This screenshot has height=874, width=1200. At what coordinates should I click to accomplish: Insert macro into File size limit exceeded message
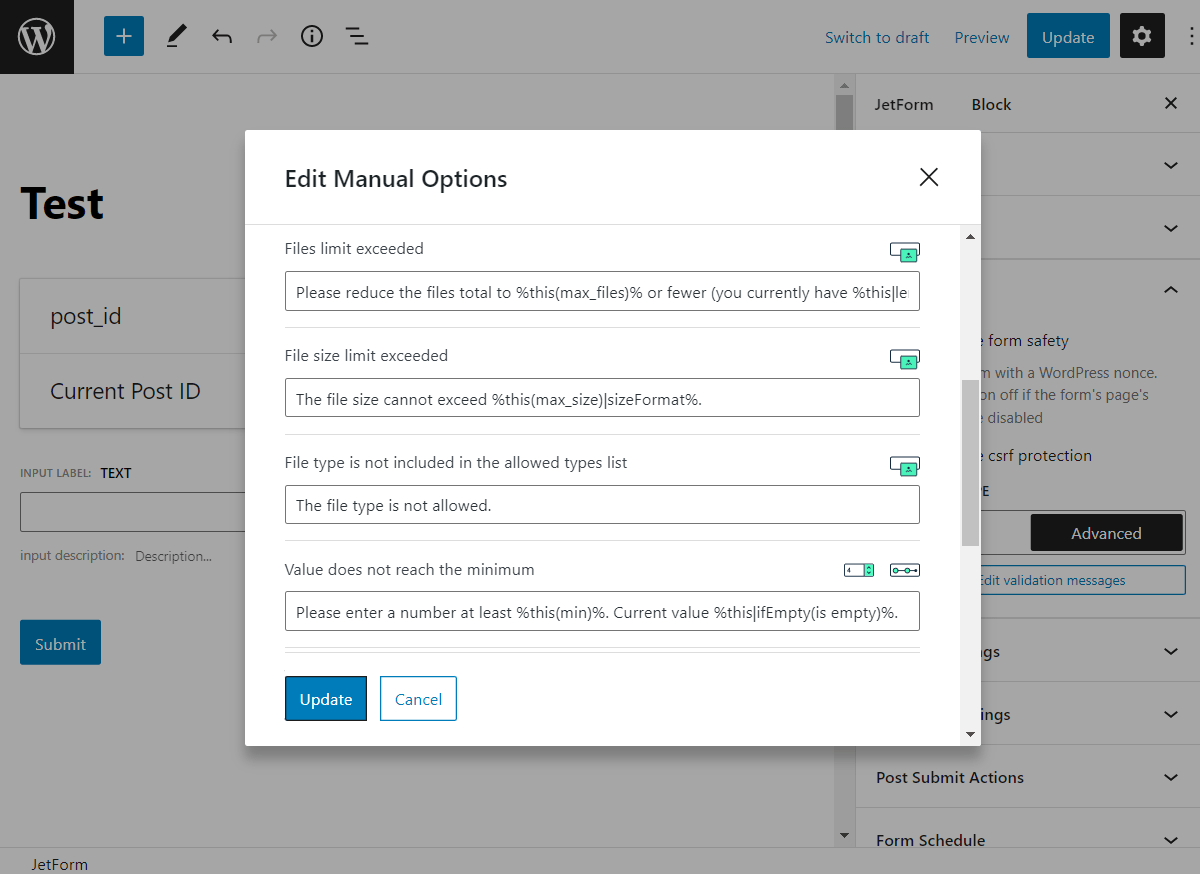(904, 359)
